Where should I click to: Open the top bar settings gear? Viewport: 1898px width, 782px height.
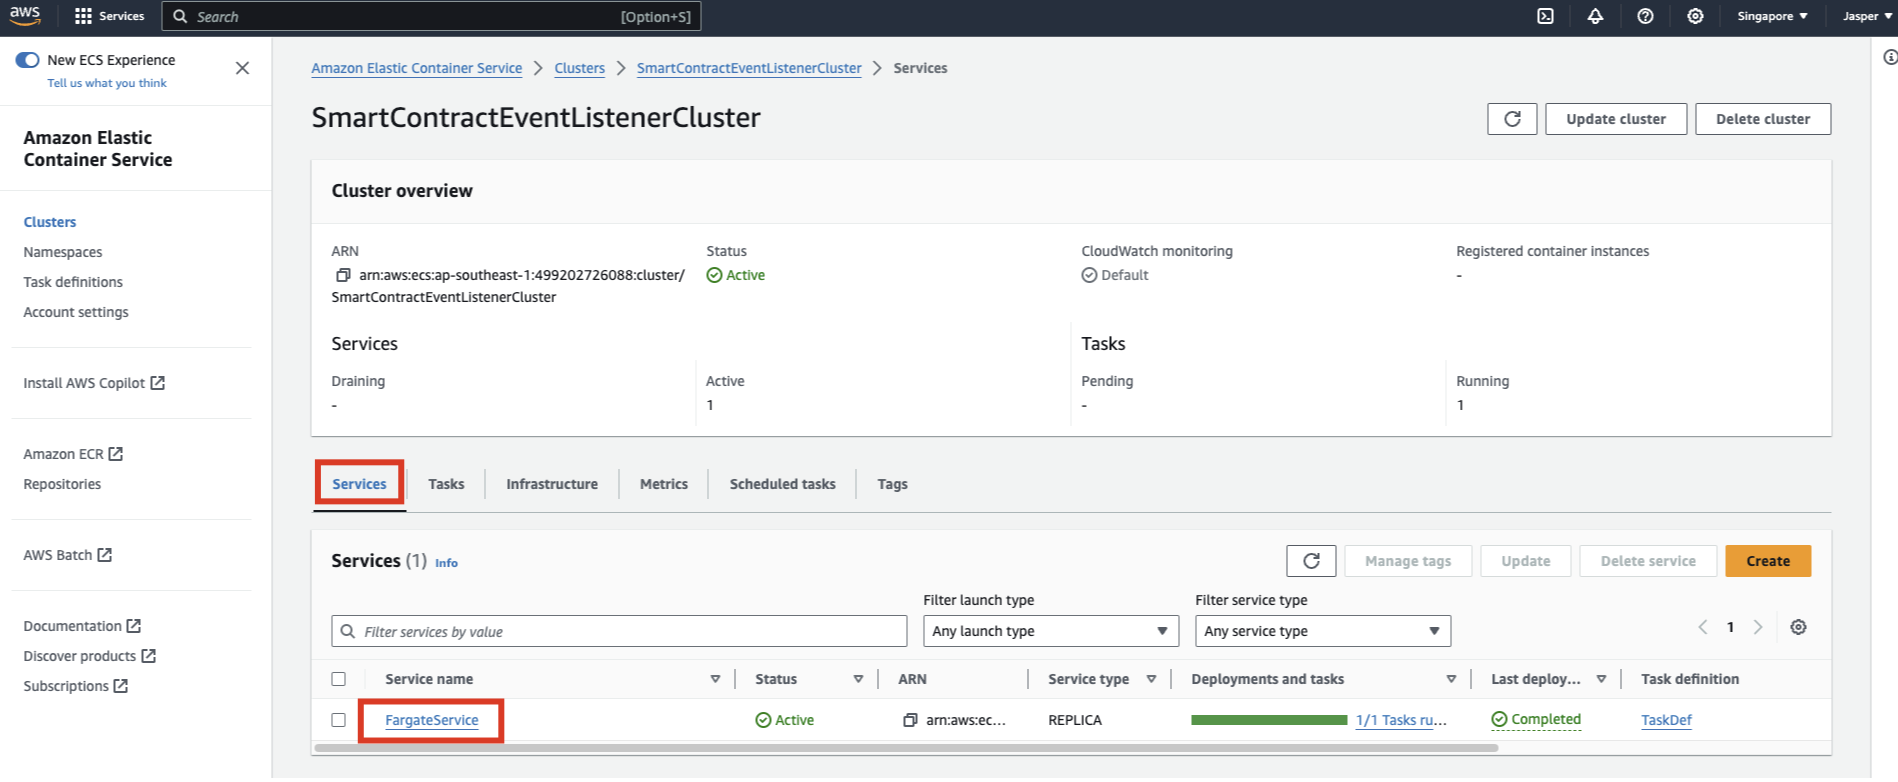1695,16
